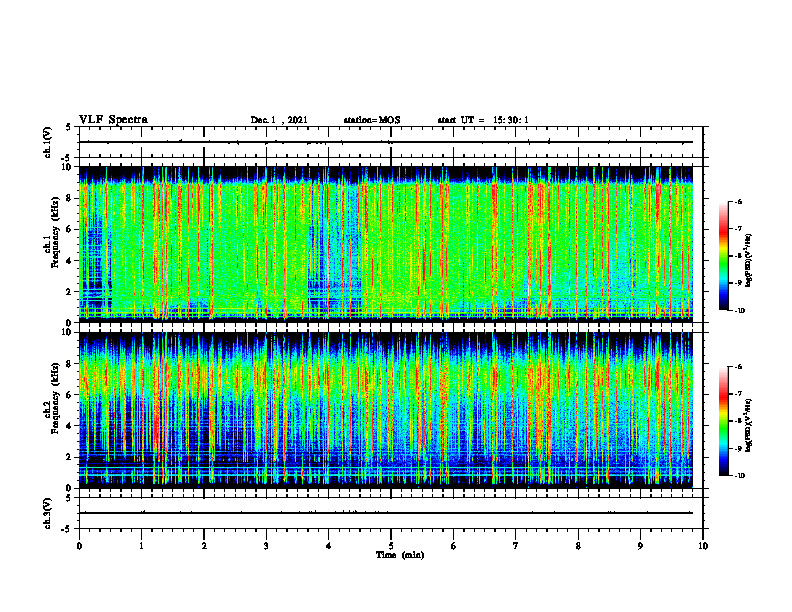Click time axis tick label "9"

640,546
